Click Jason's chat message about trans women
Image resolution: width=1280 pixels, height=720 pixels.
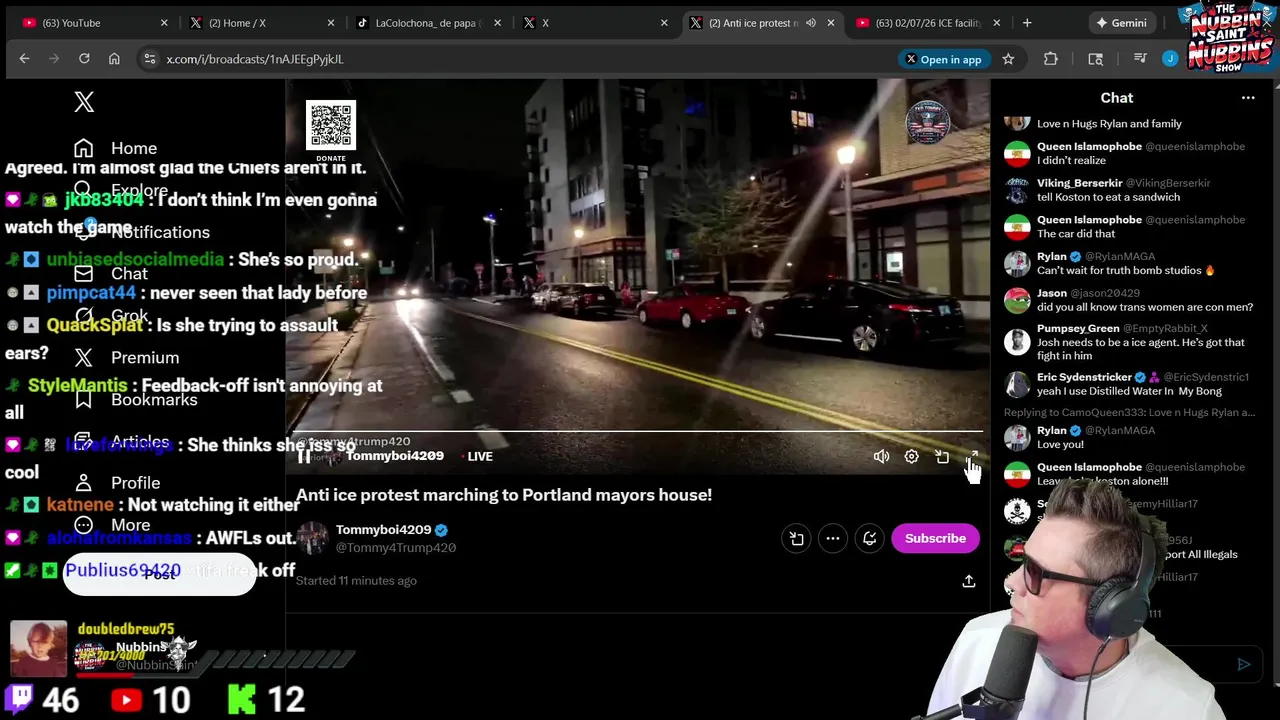(1145, 307)
